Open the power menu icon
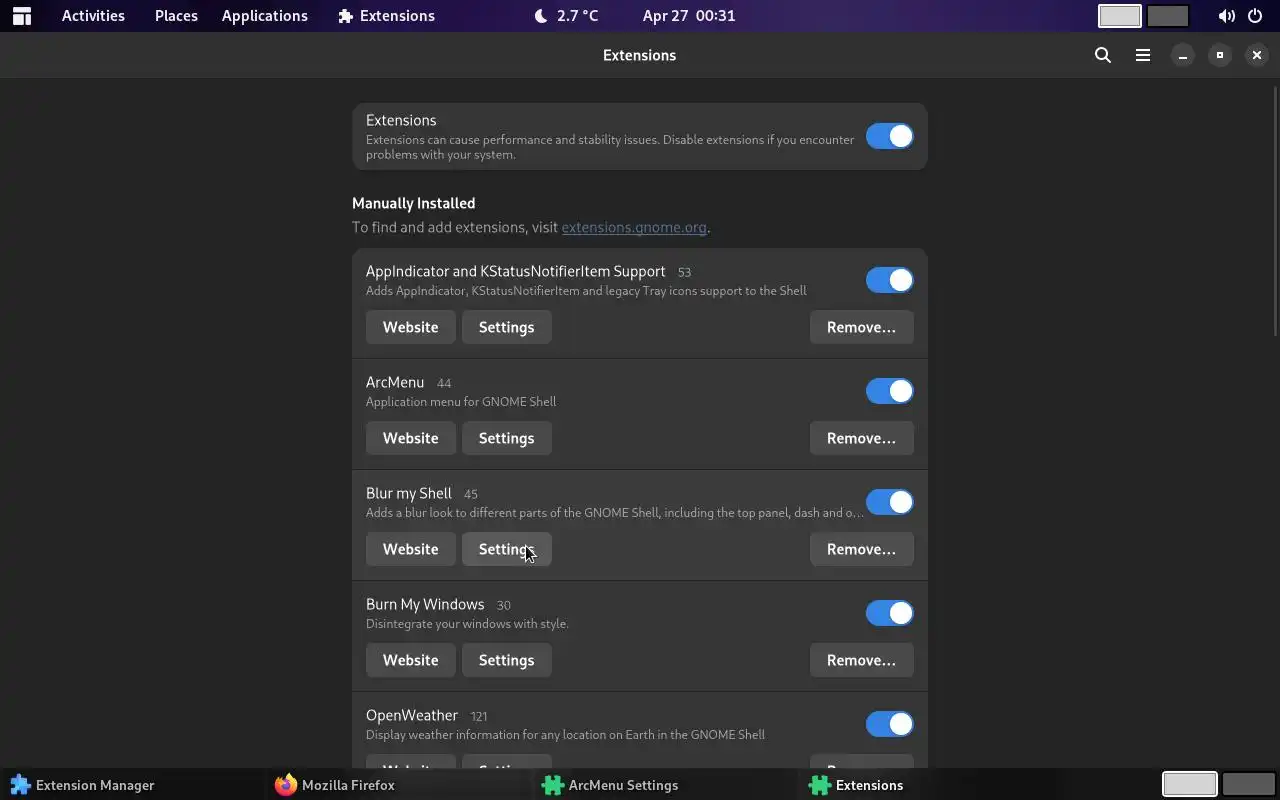1280x800 pixels. (1255, 16)
